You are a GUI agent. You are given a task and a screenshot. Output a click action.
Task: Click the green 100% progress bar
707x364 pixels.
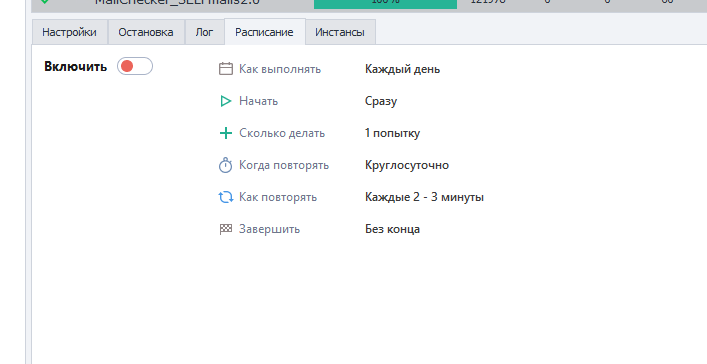pyautogui.click(x=386, y=4)
